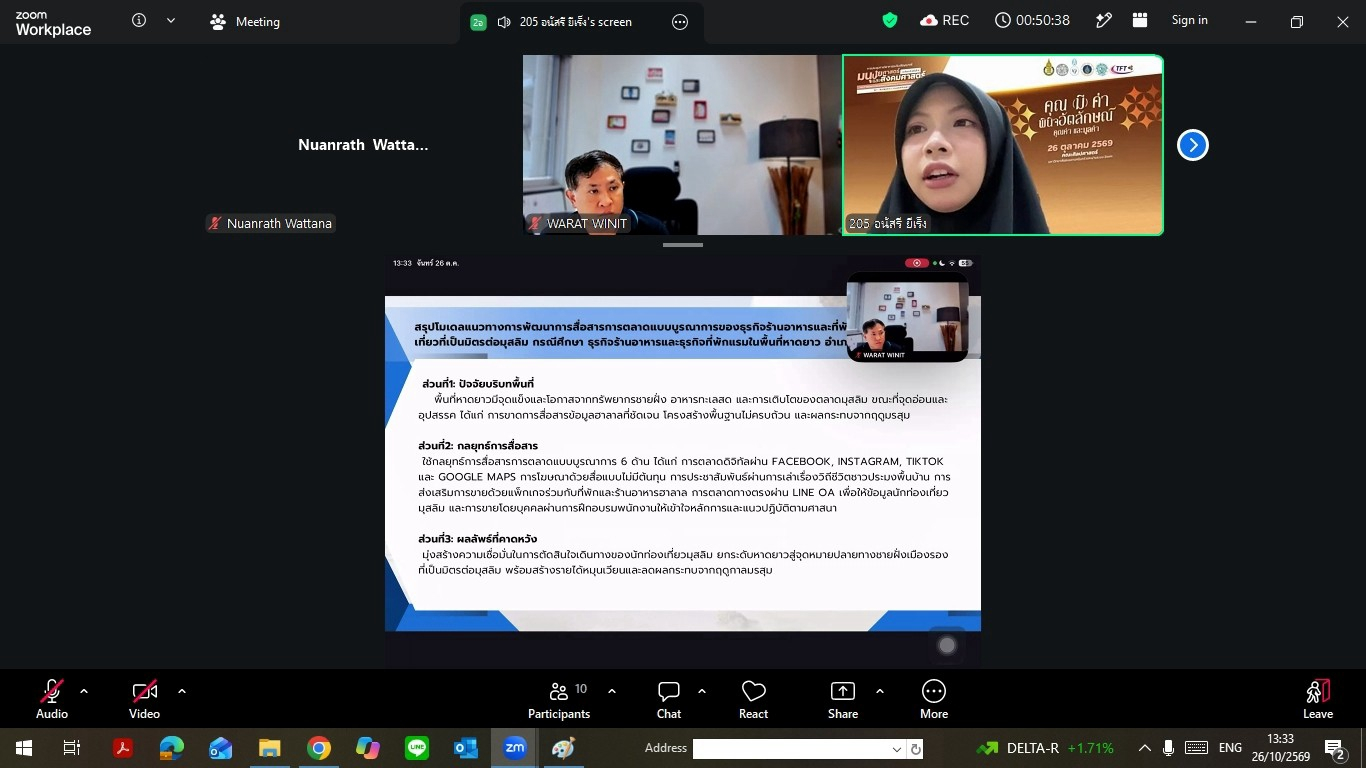Open the Chat panel
The height and width of the screenshot is (768, 1366).
click(x=669, y=699)
